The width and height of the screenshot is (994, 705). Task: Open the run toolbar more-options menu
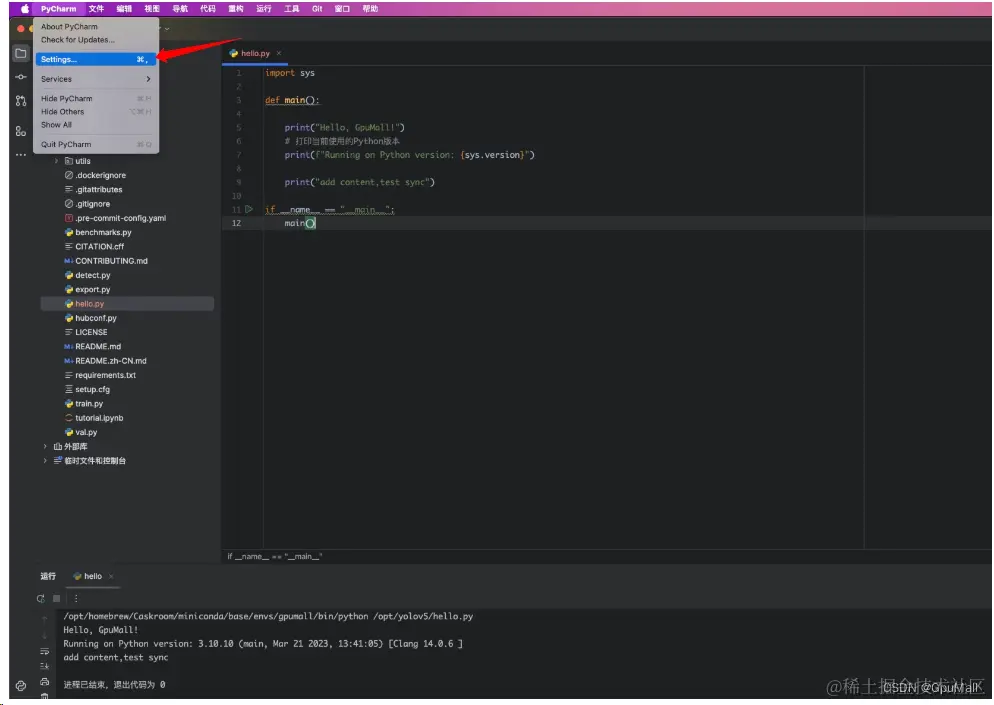click(76, 598)
